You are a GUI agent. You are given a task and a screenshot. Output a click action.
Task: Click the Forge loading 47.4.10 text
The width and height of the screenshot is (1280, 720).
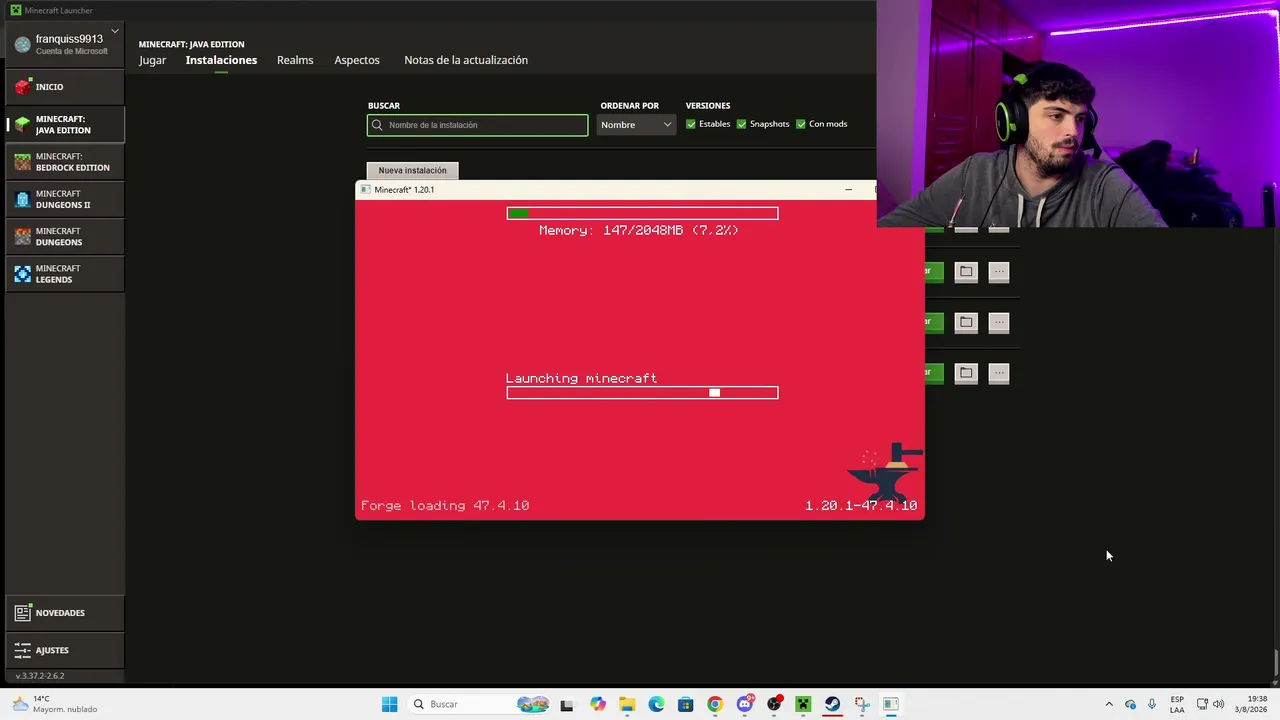(x=445, y=506)
